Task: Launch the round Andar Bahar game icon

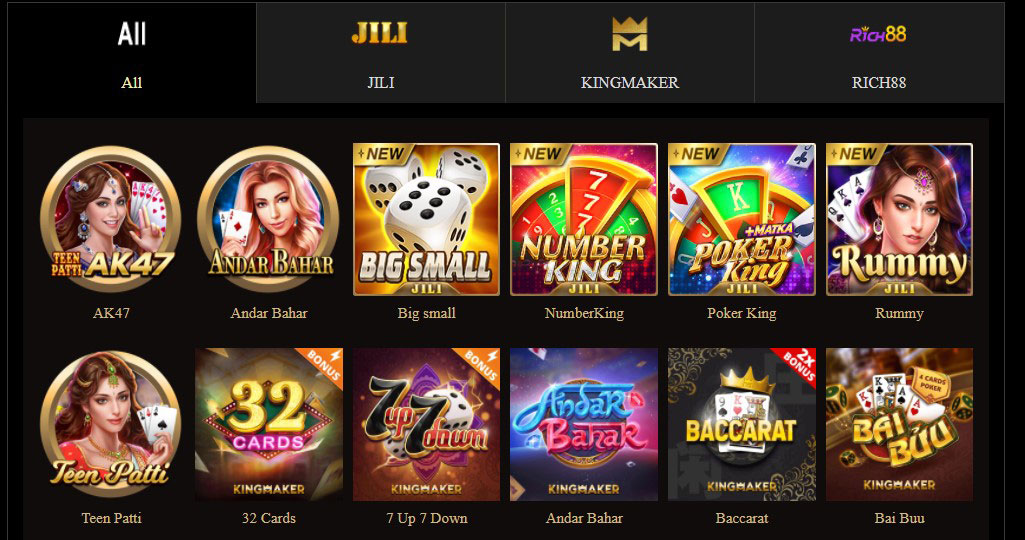Action: click(269, 220)
